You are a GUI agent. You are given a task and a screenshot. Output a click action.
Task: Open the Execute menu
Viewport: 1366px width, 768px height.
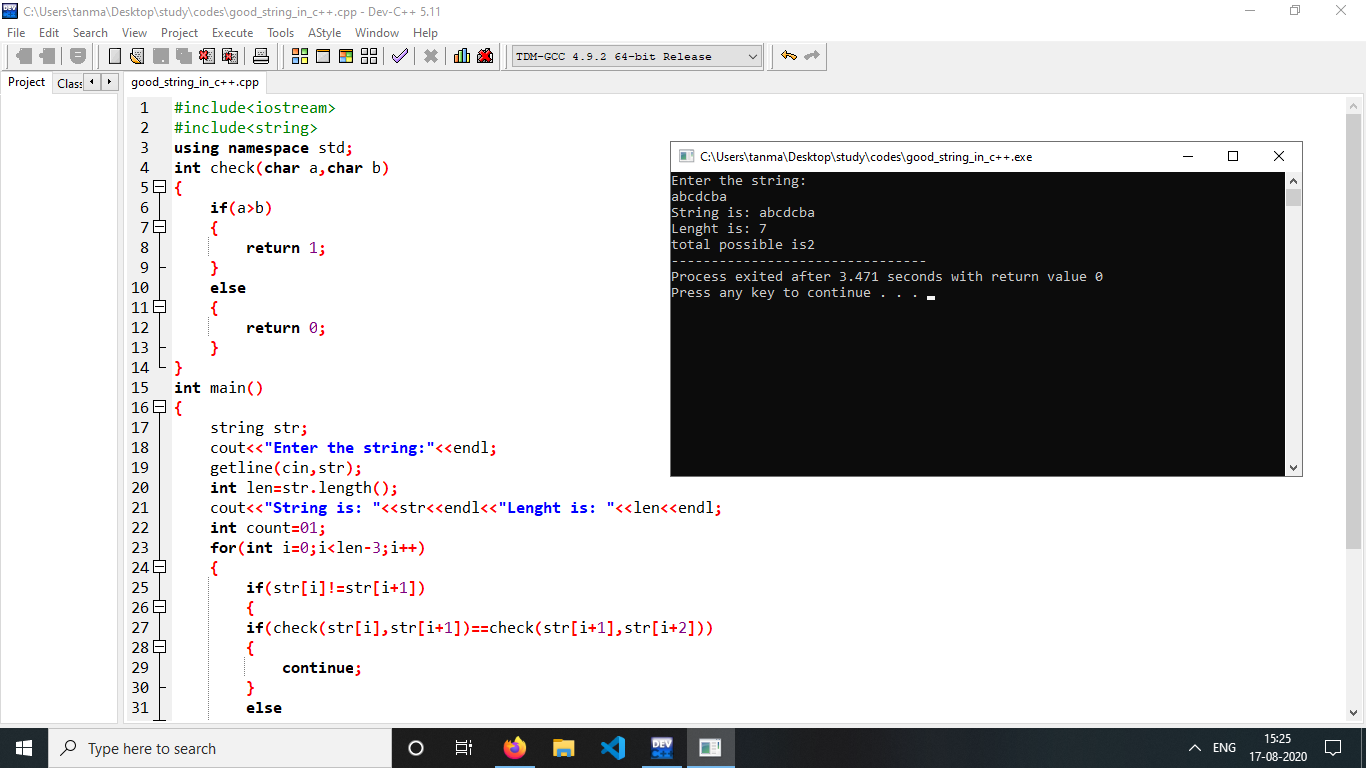pos(232,32)
